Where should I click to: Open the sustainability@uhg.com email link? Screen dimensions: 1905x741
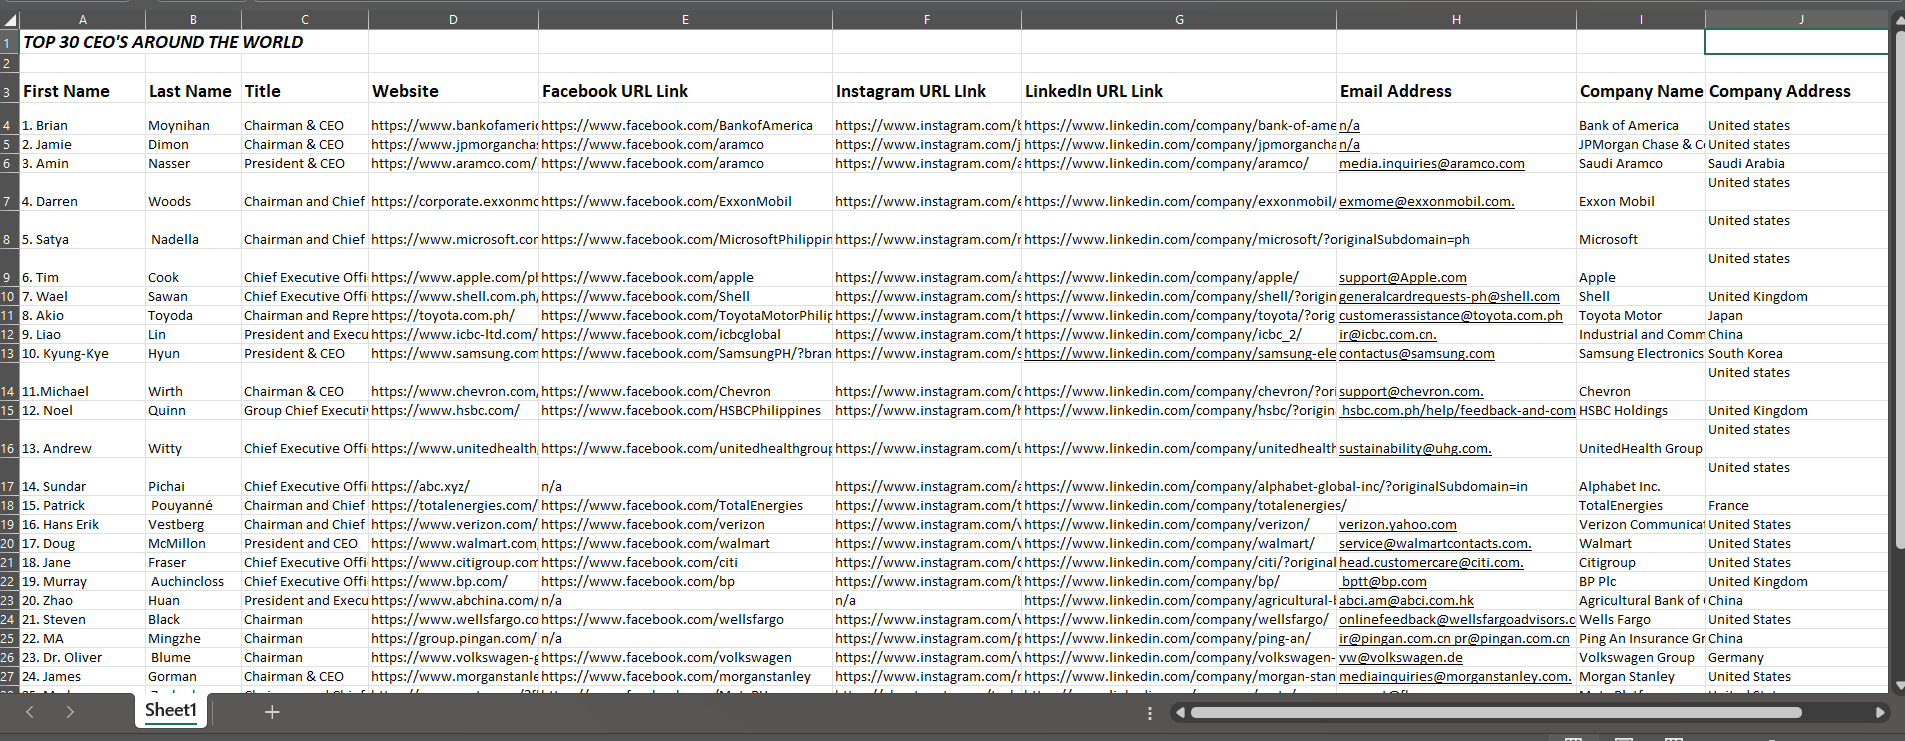pyautogui.click(x=1415, y=448)
